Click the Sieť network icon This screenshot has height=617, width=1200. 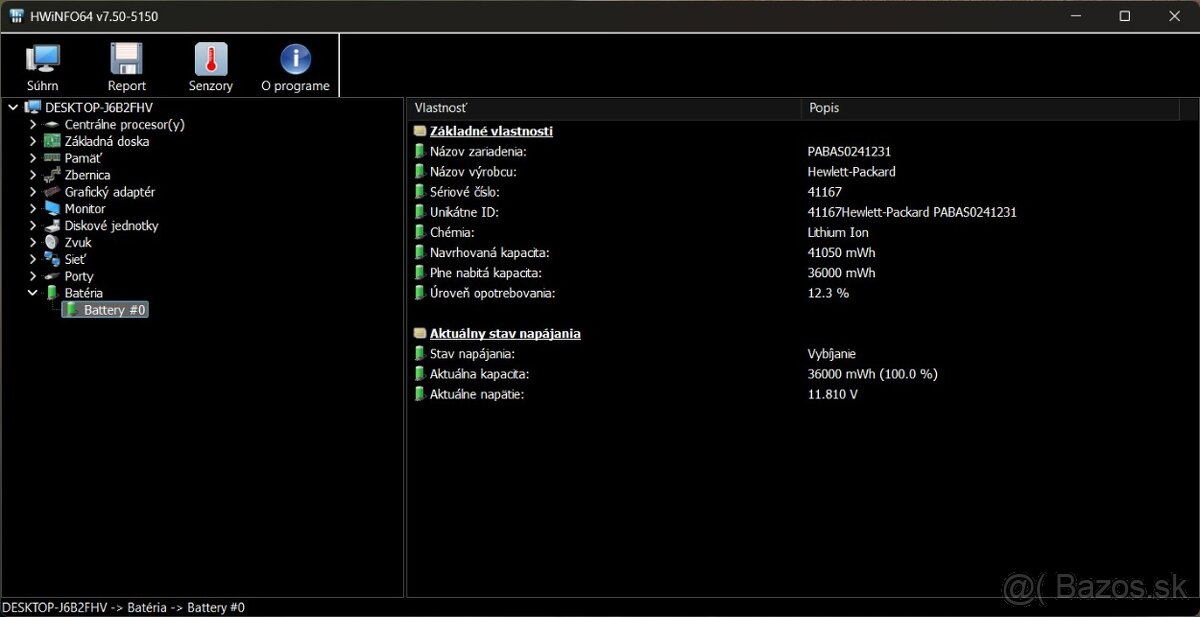click(x=50, y=258)
